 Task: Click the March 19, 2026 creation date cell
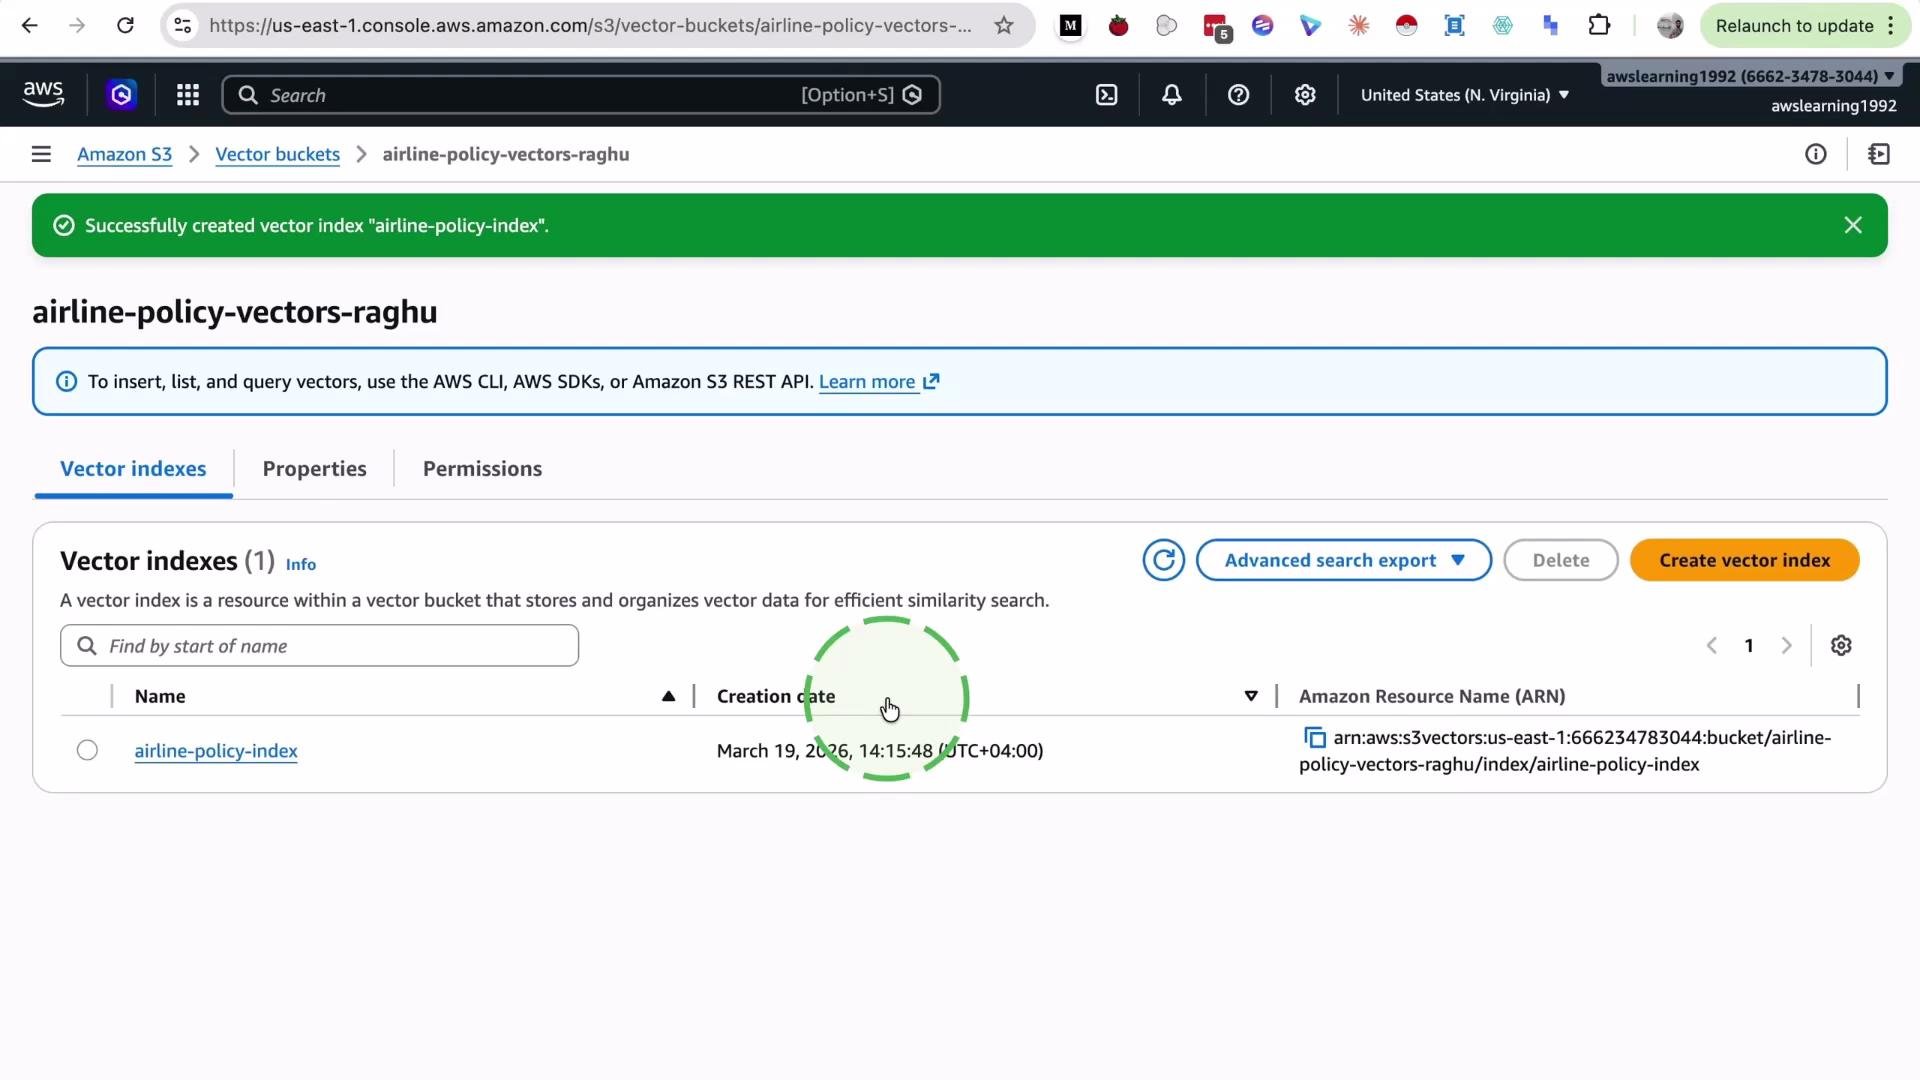pos(880,751)
